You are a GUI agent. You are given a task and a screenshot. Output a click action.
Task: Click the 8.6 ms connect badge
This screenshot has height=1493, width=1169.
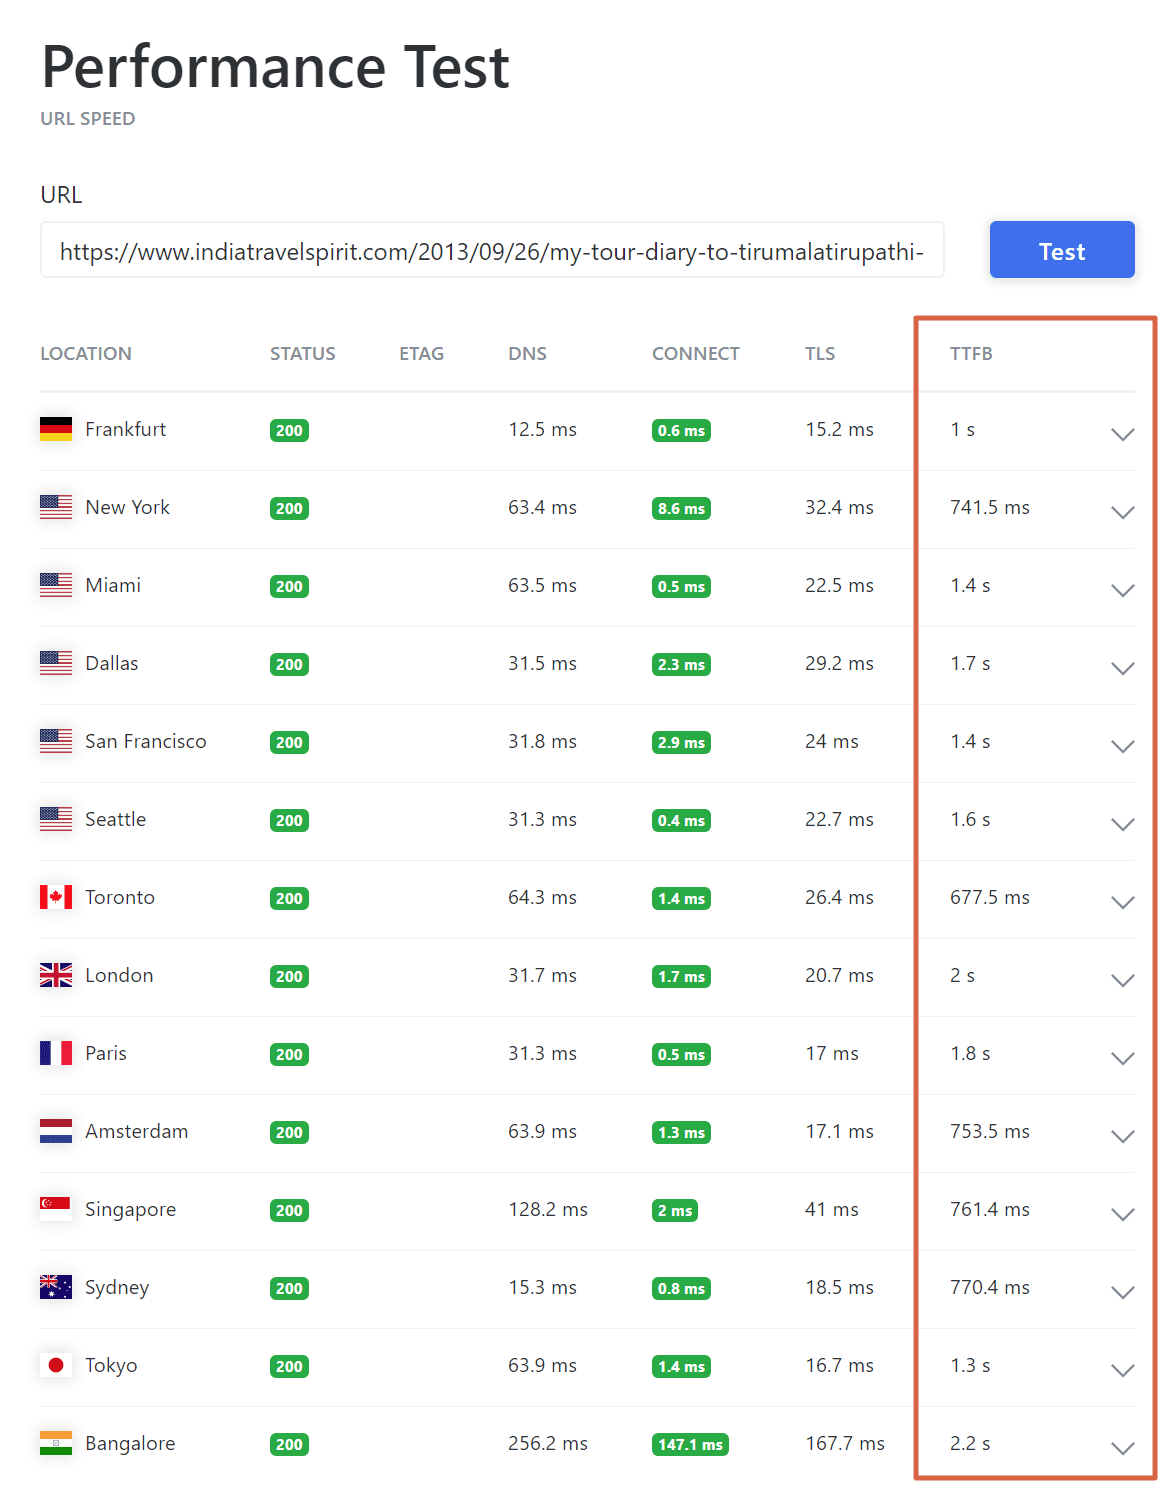tap(681, 508)
